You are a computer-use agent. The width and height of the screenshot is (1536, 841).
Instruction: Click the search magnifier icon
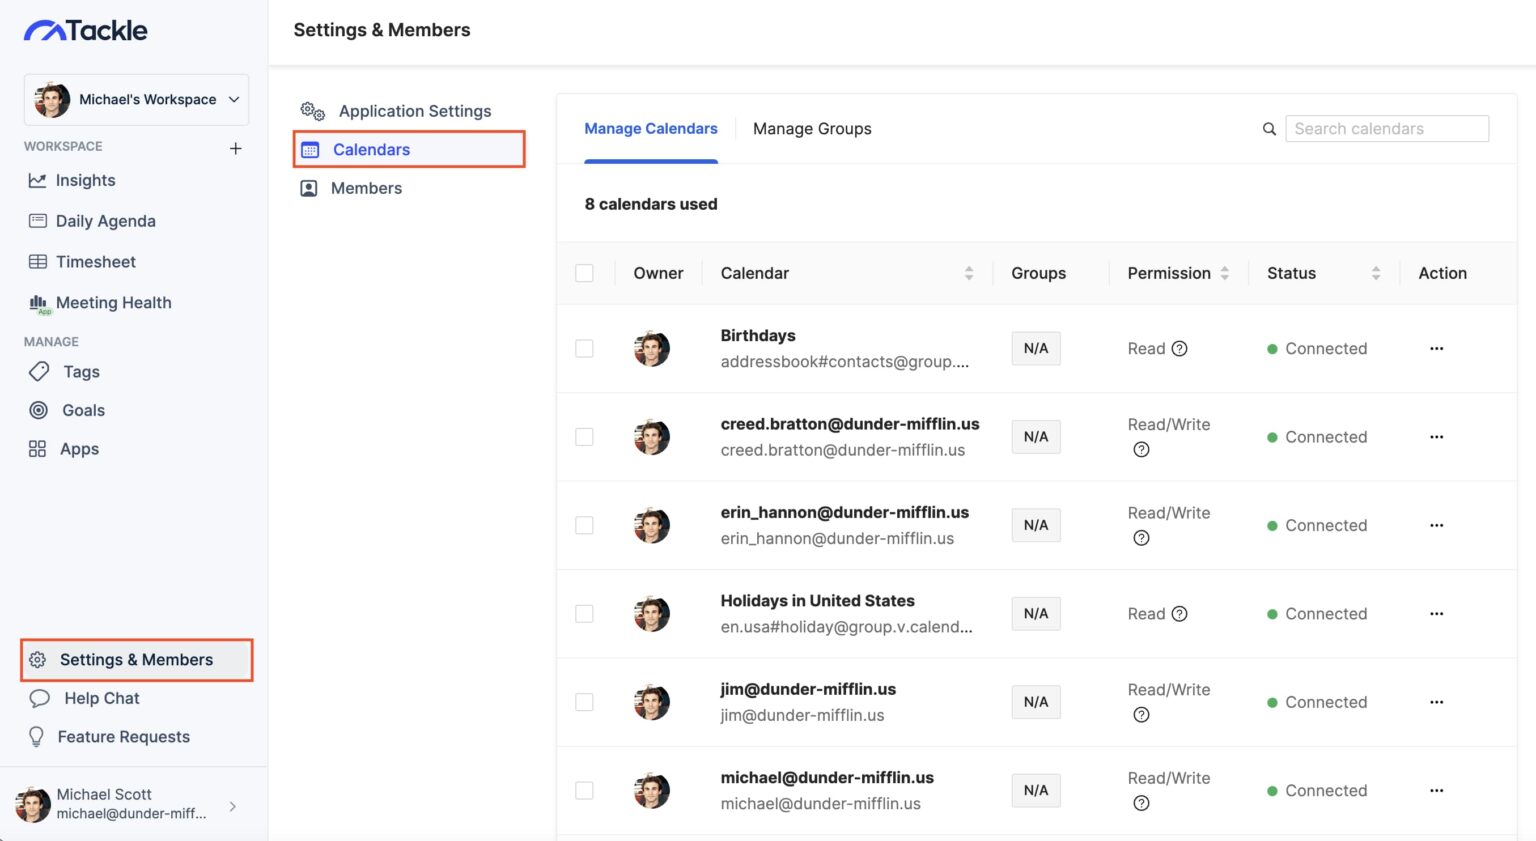click(x=1269, y=129)
